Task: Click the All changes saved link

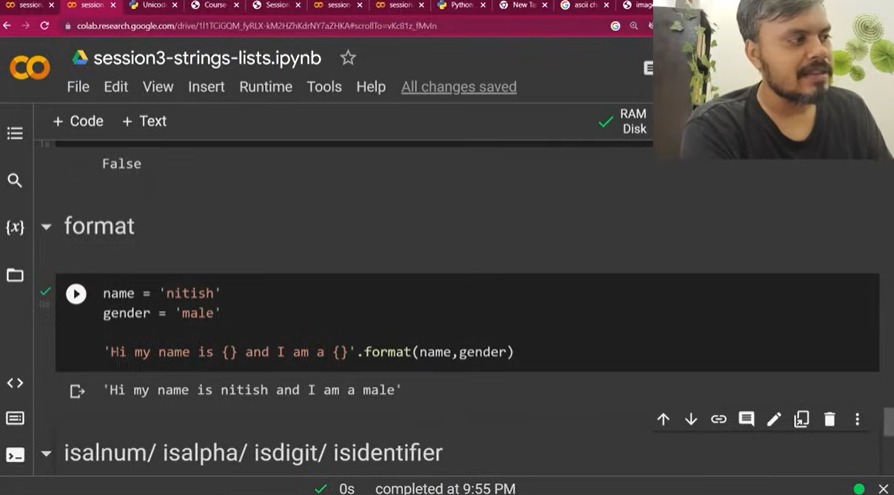Action: tap(459, 87)
